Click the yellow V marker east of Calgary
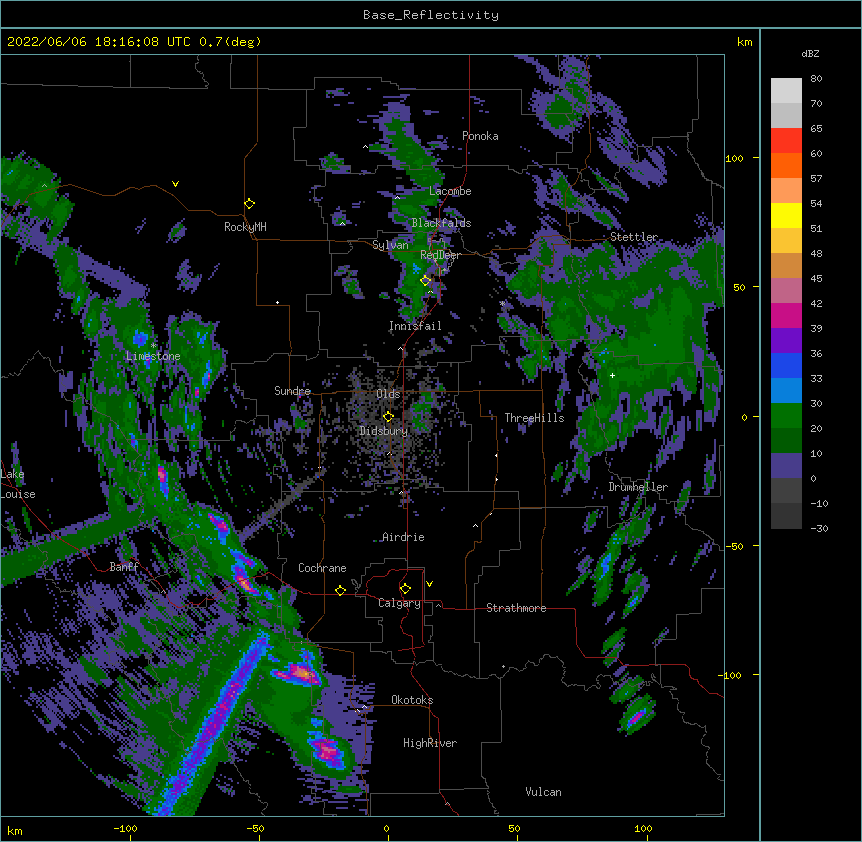The image size is (862, 842). (x=429, y=584)
